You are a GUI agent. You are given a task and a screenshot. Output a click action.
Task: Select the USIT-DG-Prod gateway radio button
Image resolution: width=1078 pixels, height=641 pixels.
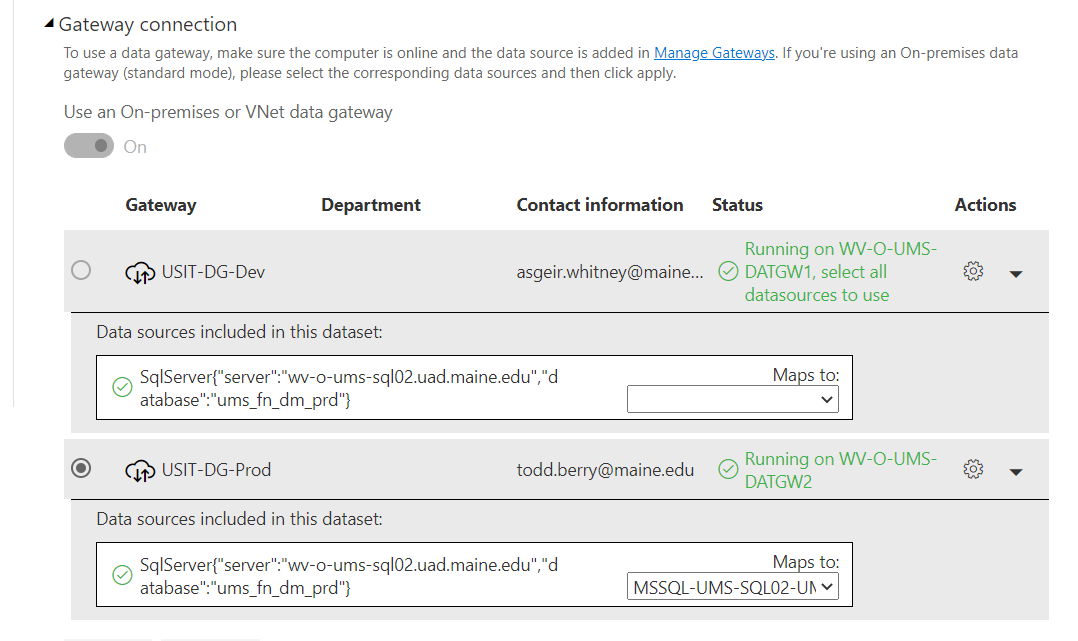click(81, 468)
